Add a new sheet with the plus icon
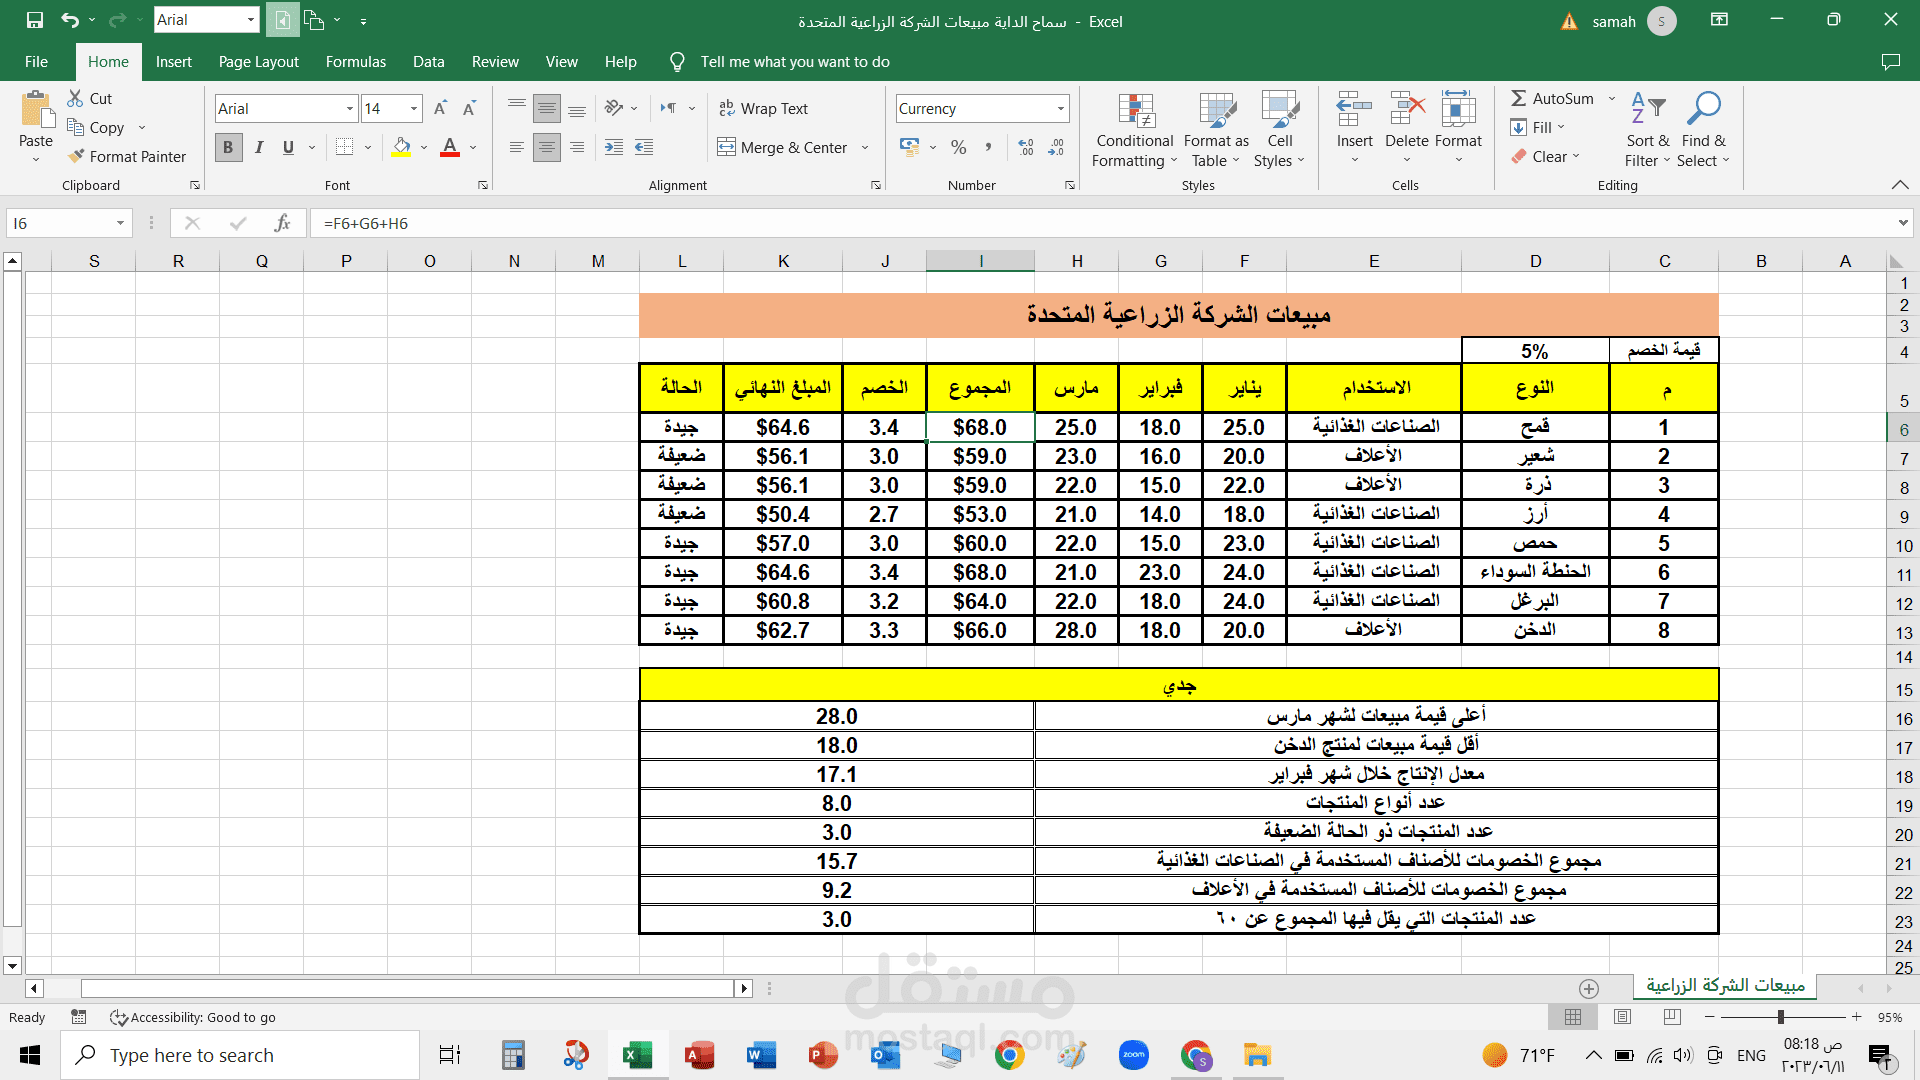Image resolution: width=1920 pixels, height=1080 pixels. click(1589, 988)
